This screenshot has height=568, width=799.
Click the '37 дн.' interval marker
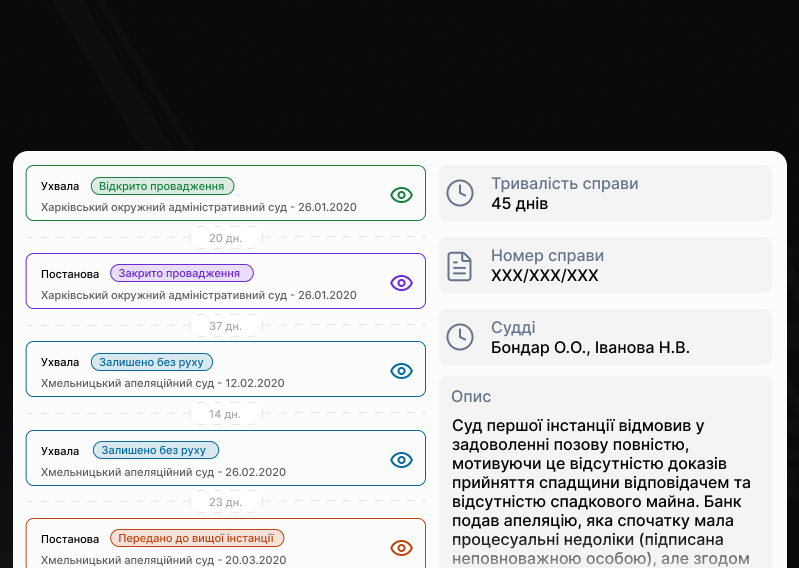click(226, 326)
